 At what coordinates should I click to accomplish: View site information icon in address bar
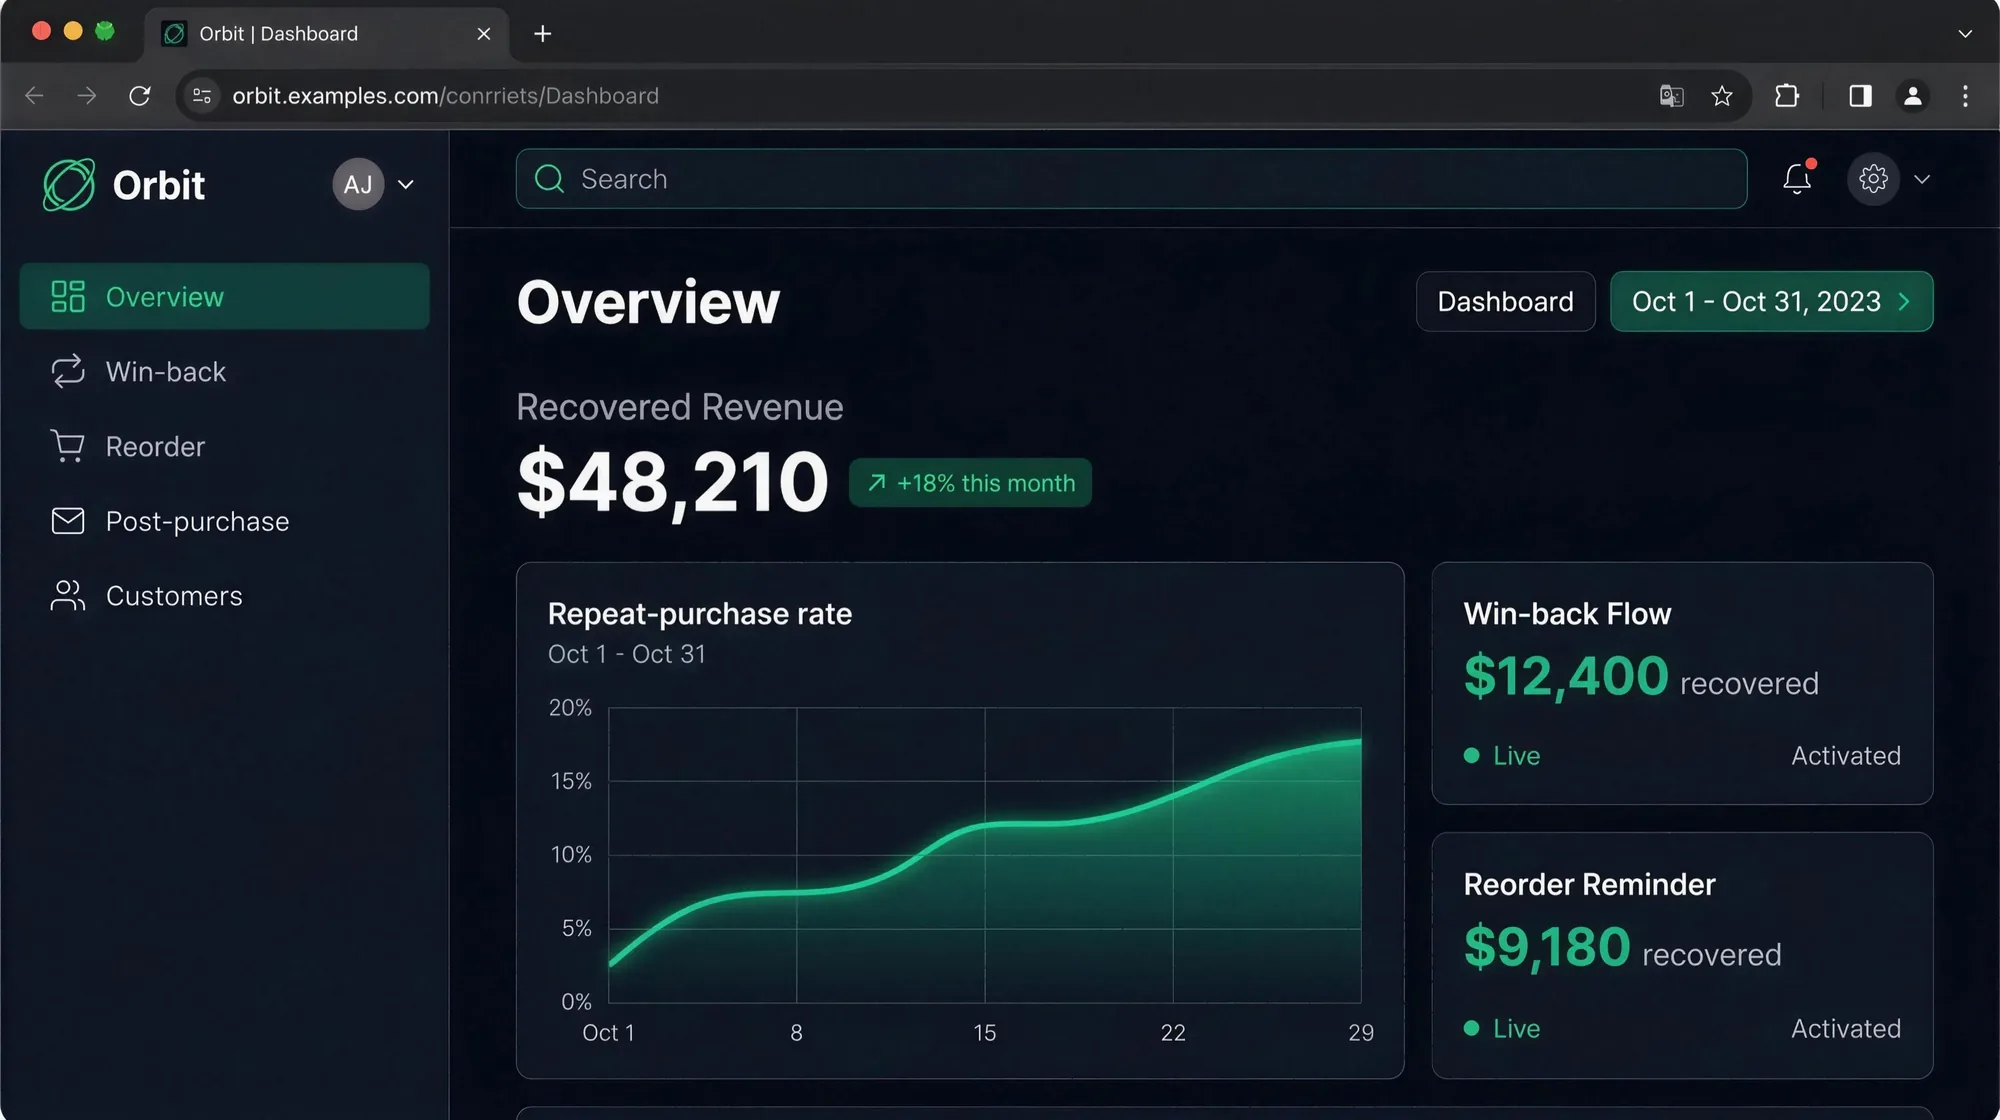(202, 96)
